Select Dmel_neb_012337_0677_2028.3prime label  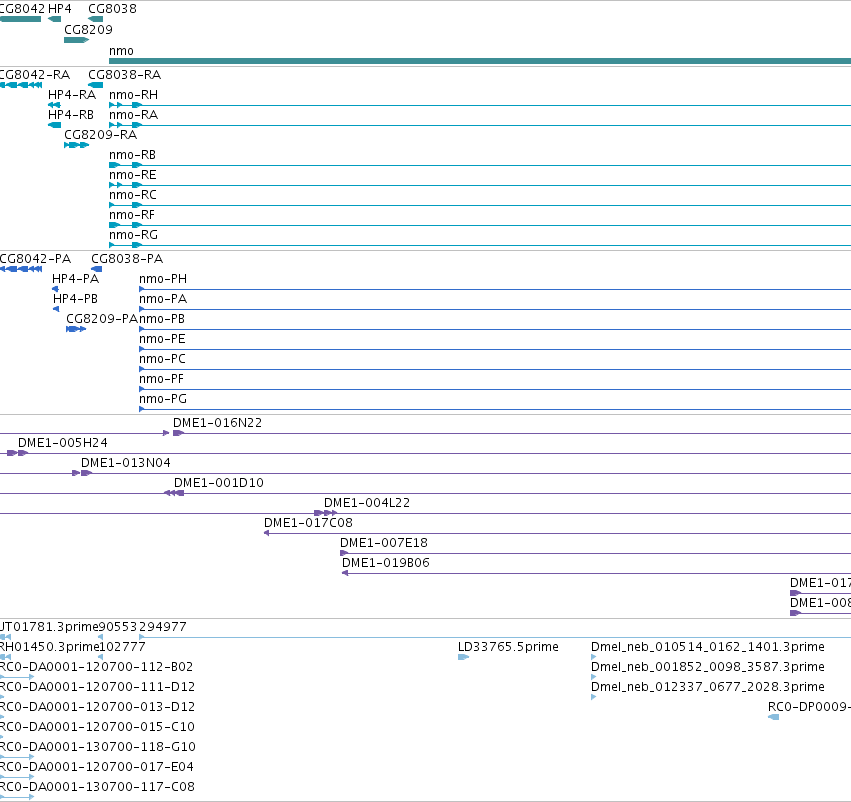pyautogui.click(x=708, y=687)
